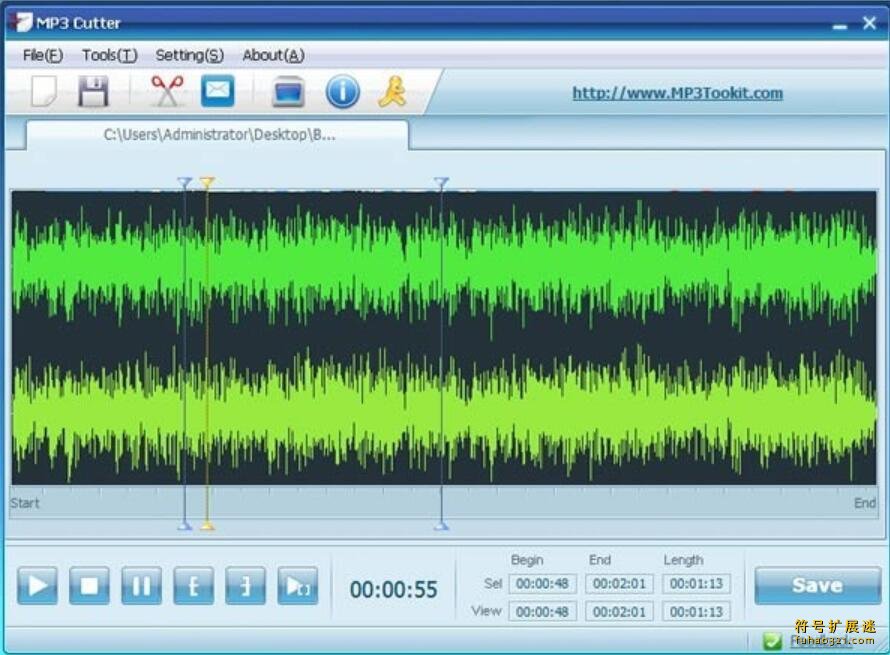
Task: Select the C:\Users\Administrator\Desktop\B... tab
Action: [x=217, y=135]
